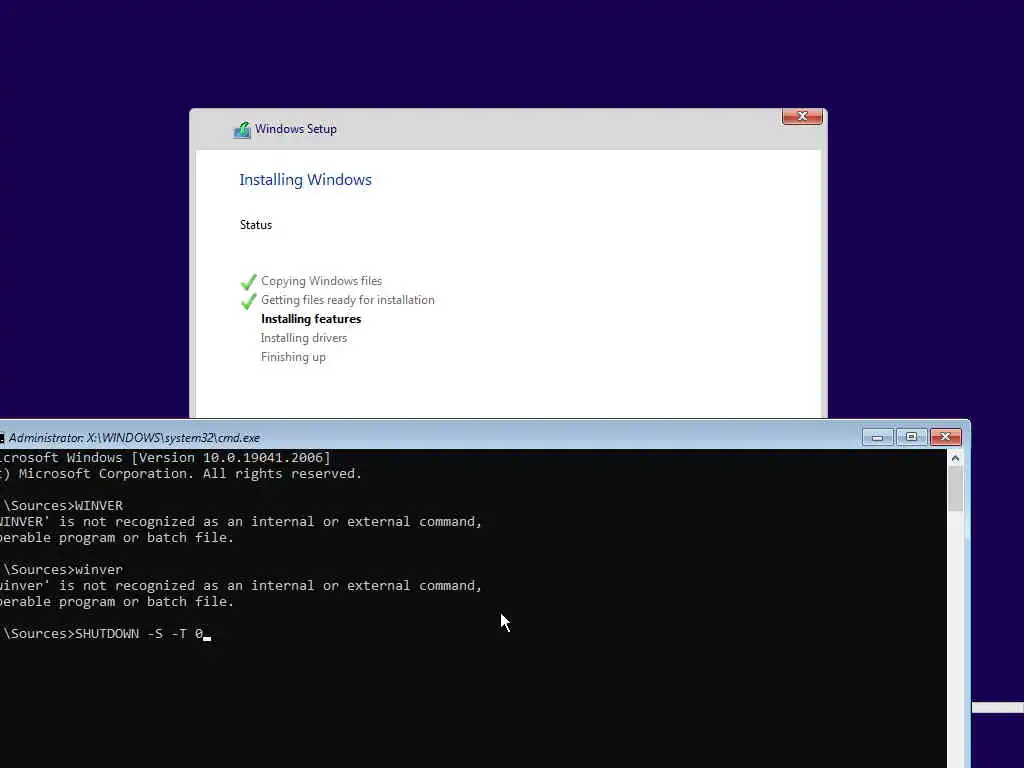Click the cmd scrollbar up arrow

pyautogui.click(x=955, y=458)
